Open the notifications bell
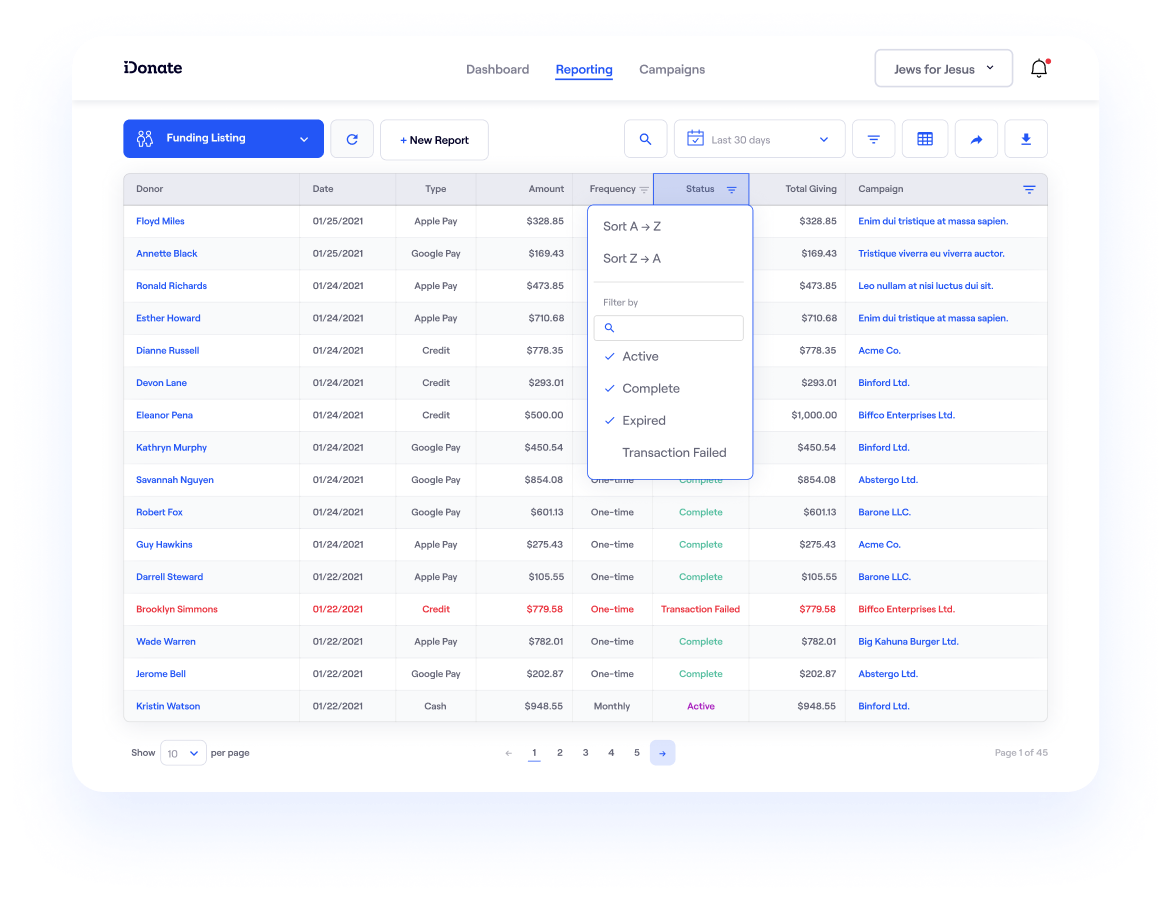Image resolution: width=1172 pixels, height=900 pixels. click(1039, 68)
